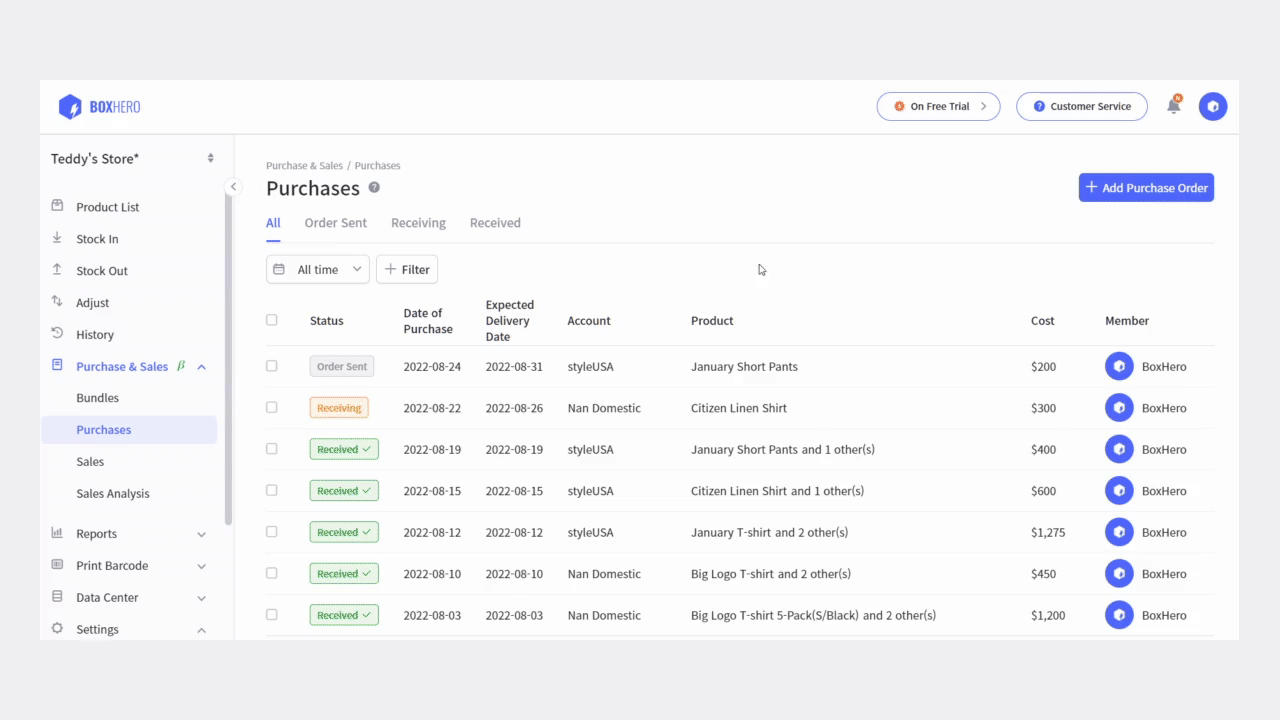Switch to the Receiving tab
The image size is (1280, 720).
click(x=418, y=223)
